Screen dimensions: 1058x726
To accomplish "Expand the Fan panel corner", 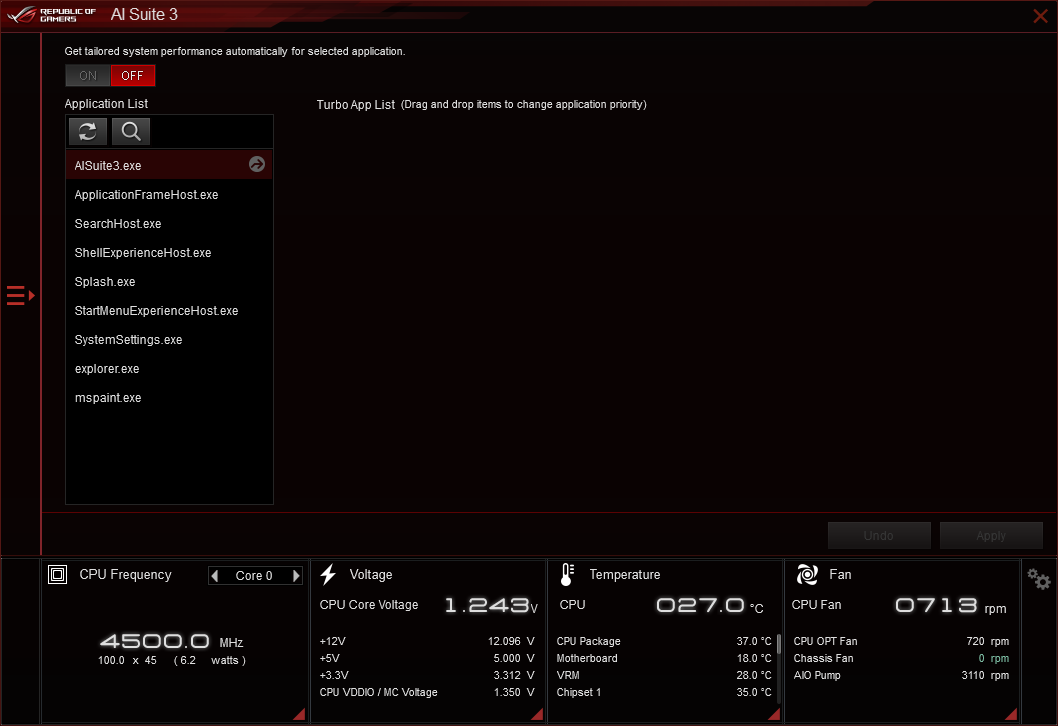I will [x=1011, y=715].
